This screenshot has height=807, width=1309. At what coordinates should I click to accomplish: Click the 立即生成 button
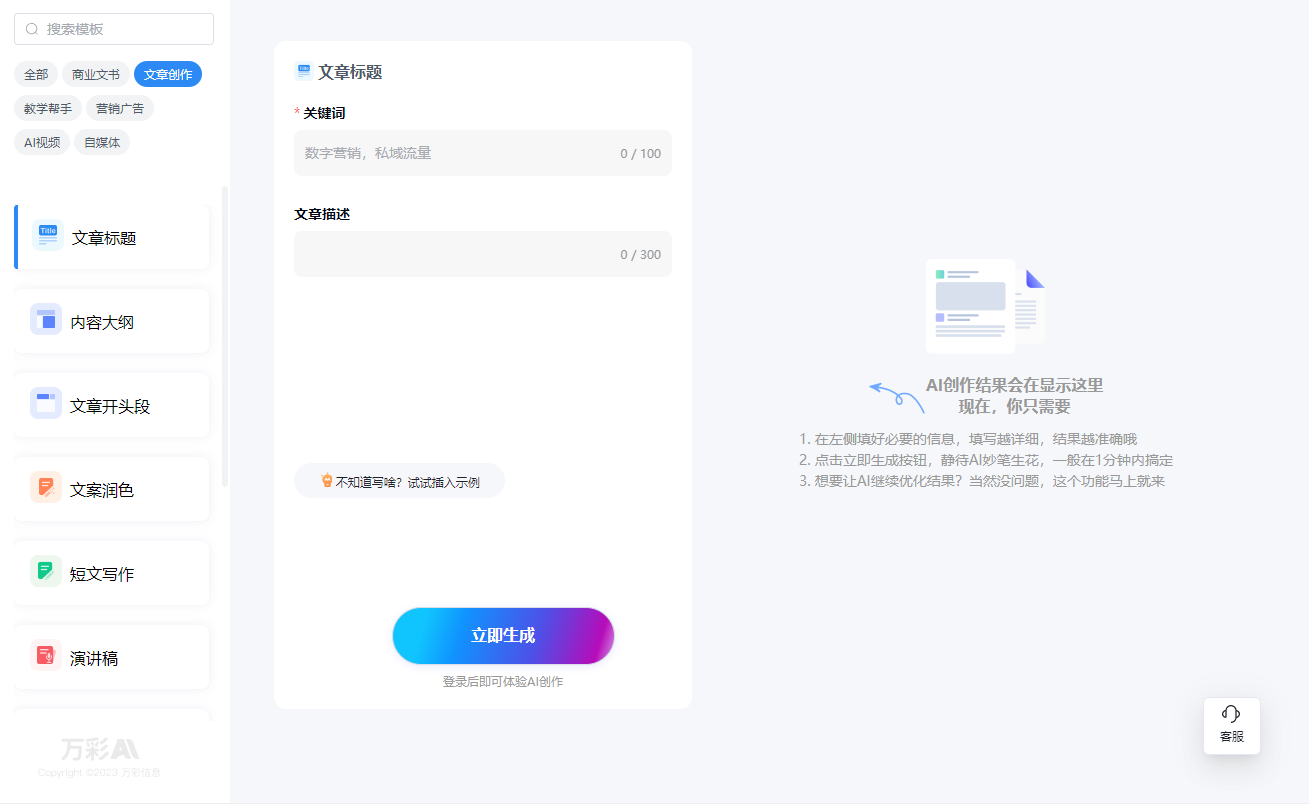point(503,636)
